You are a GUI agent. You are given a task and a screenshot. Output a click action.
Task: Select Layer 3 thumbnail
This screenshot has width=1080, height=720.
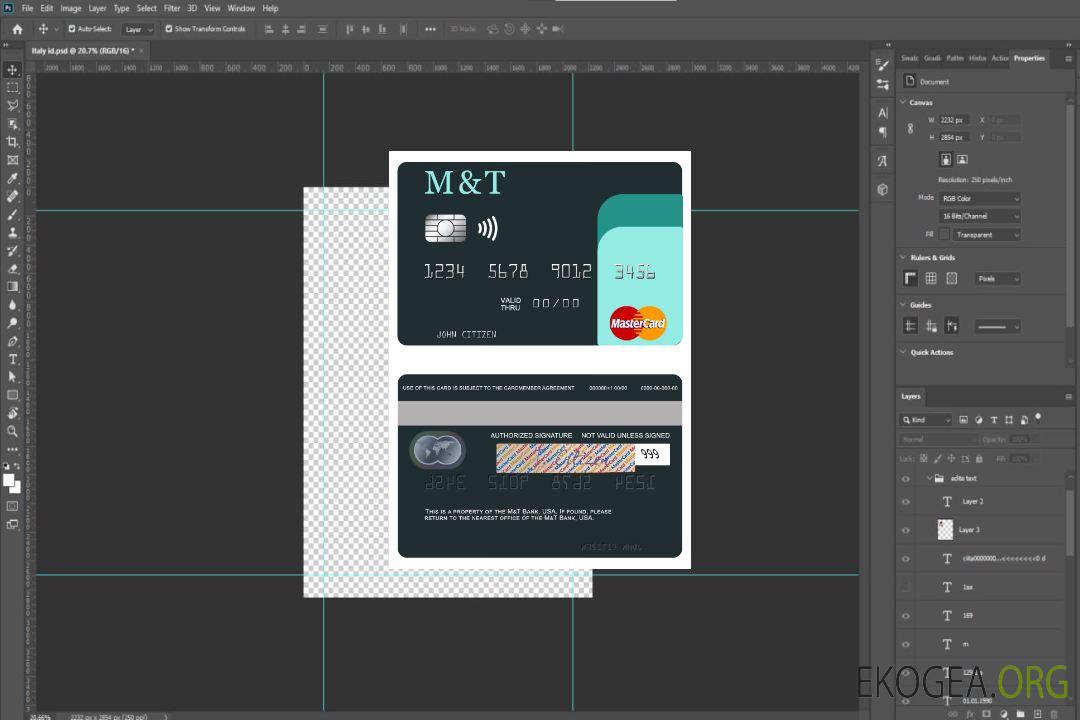(945, 530)
